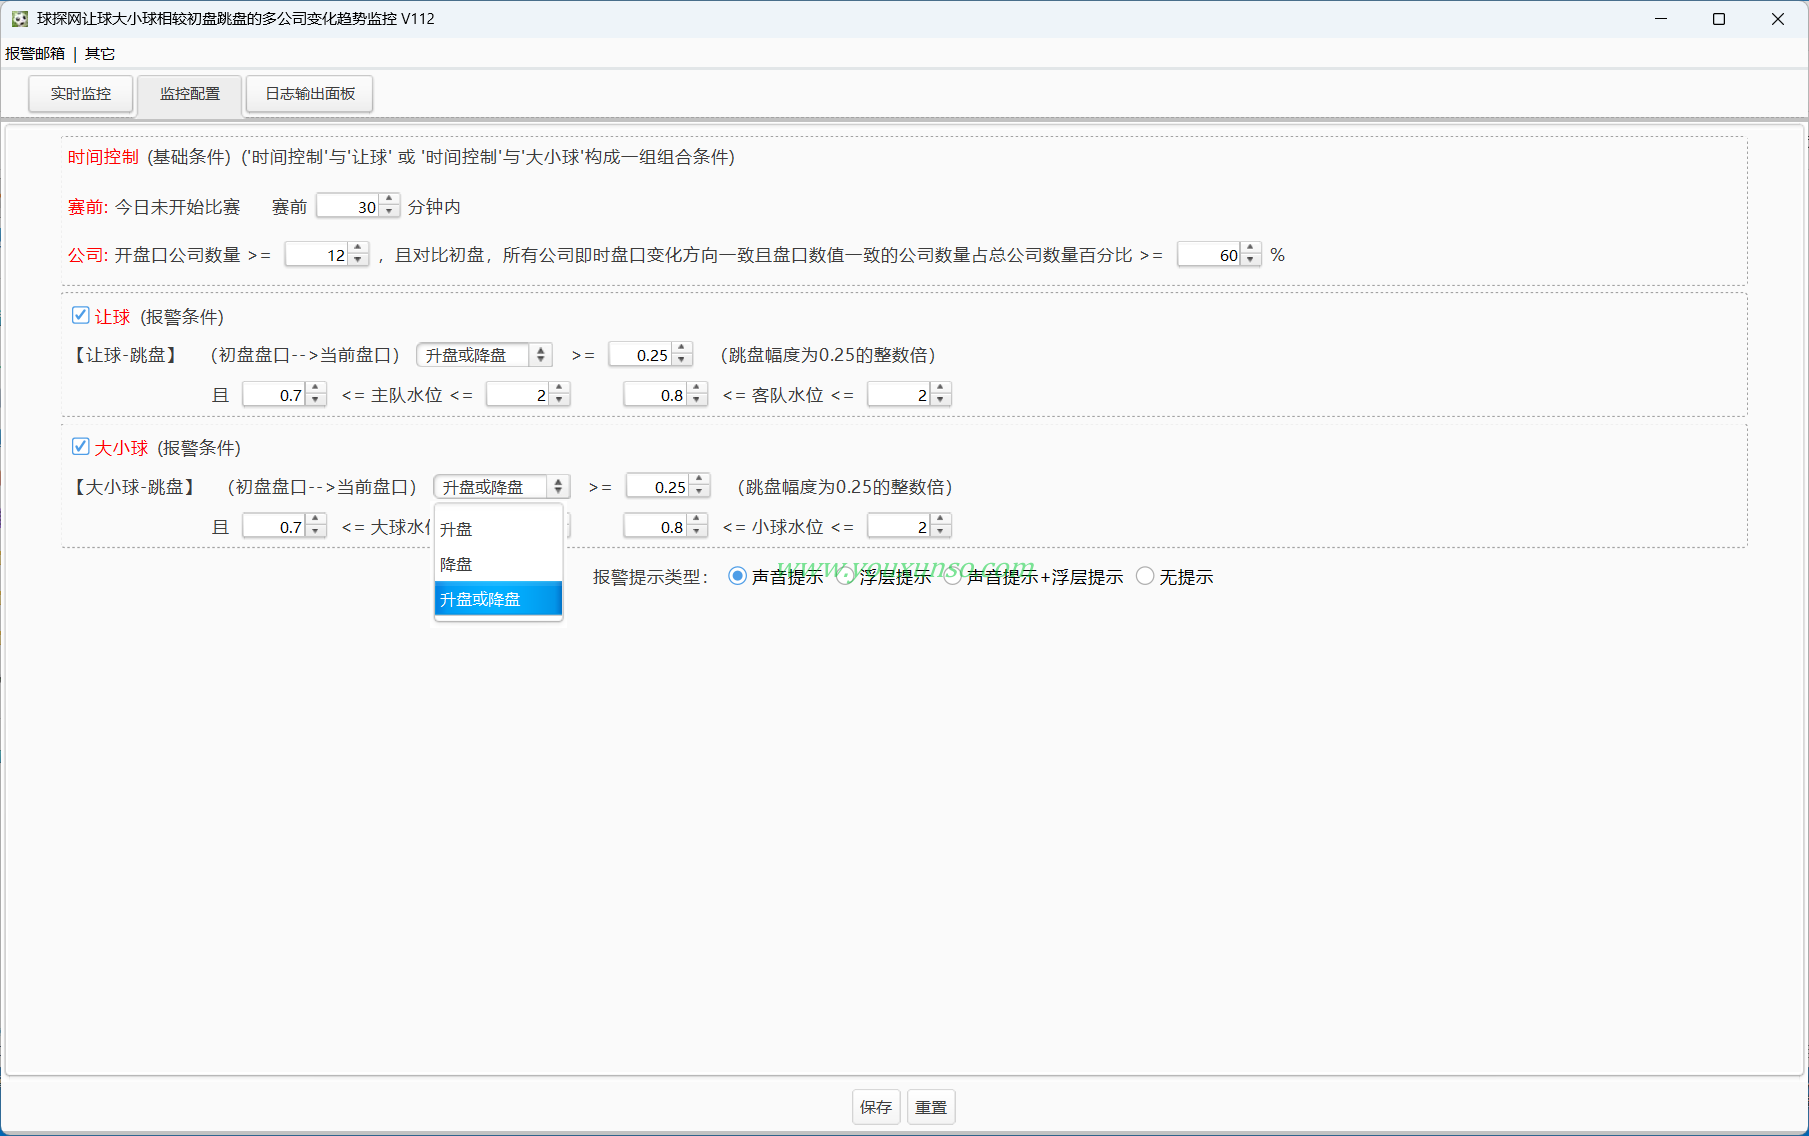Click the 保存 button
Viewport: 1809px width, 1136px height.
(876, 1107)
